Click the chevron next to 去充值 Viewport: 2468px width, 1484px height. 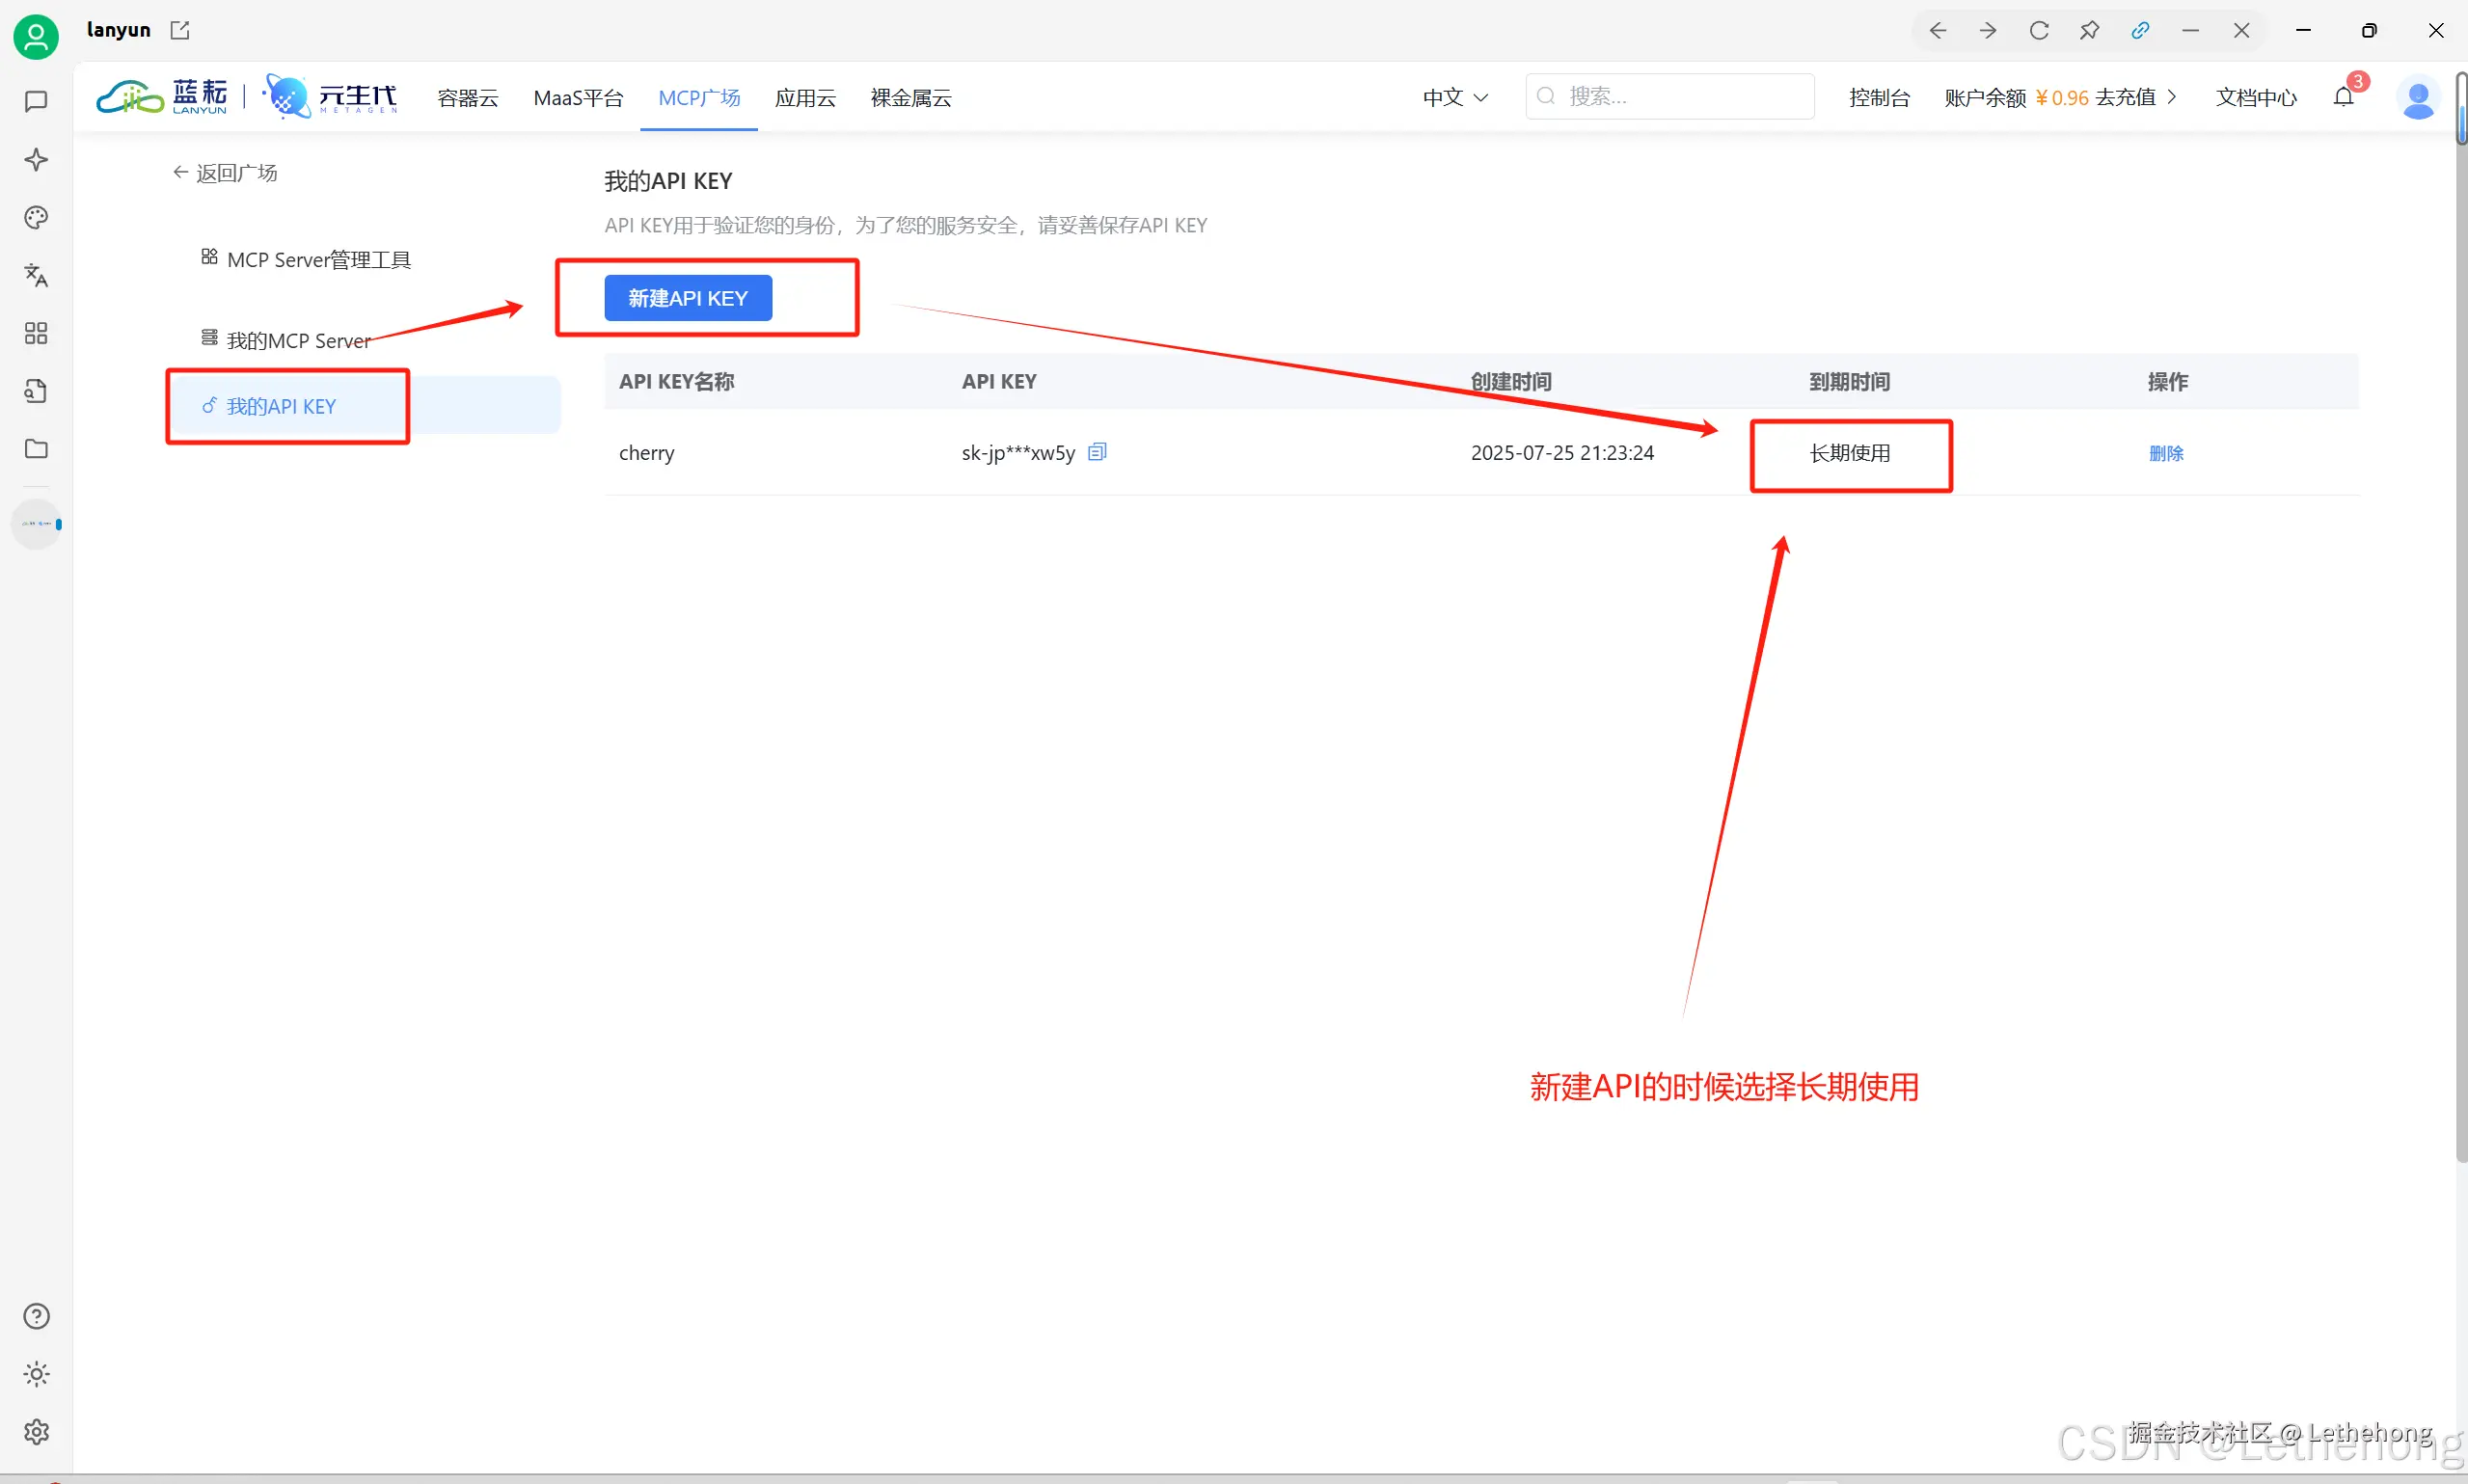[x=2174, y=97]
